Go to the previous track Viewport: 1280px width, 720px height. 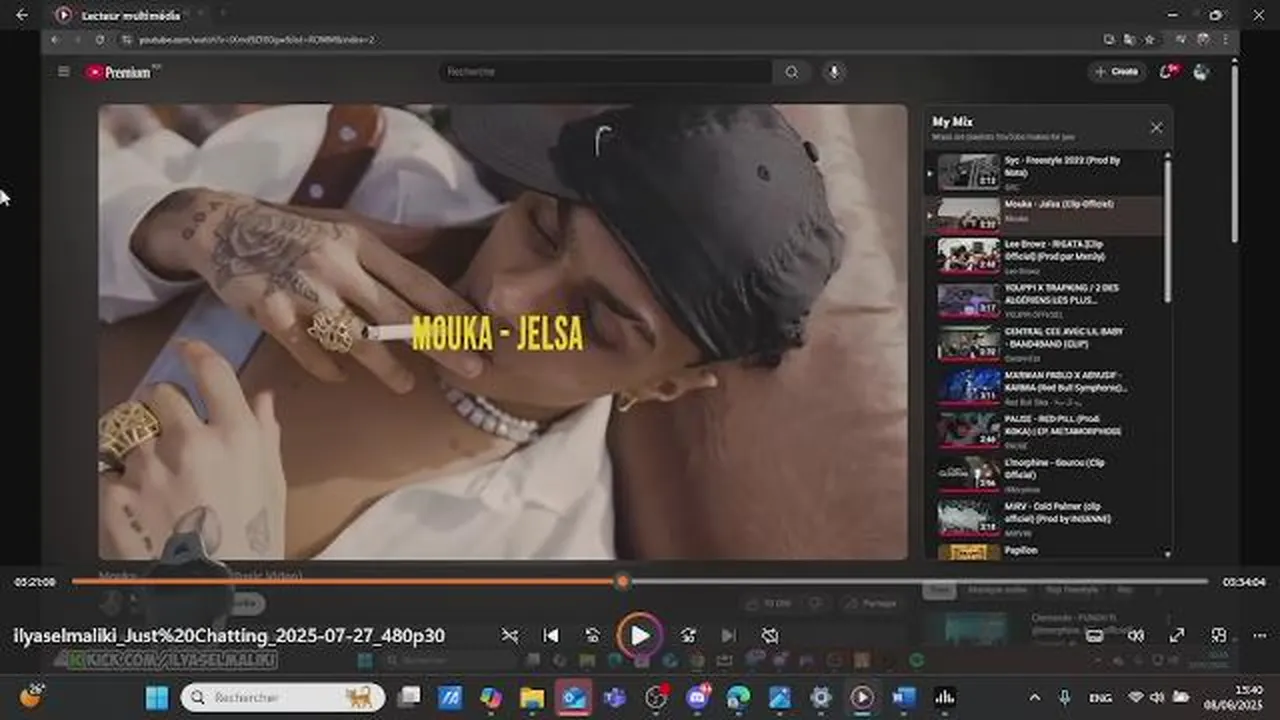(550, 635)
